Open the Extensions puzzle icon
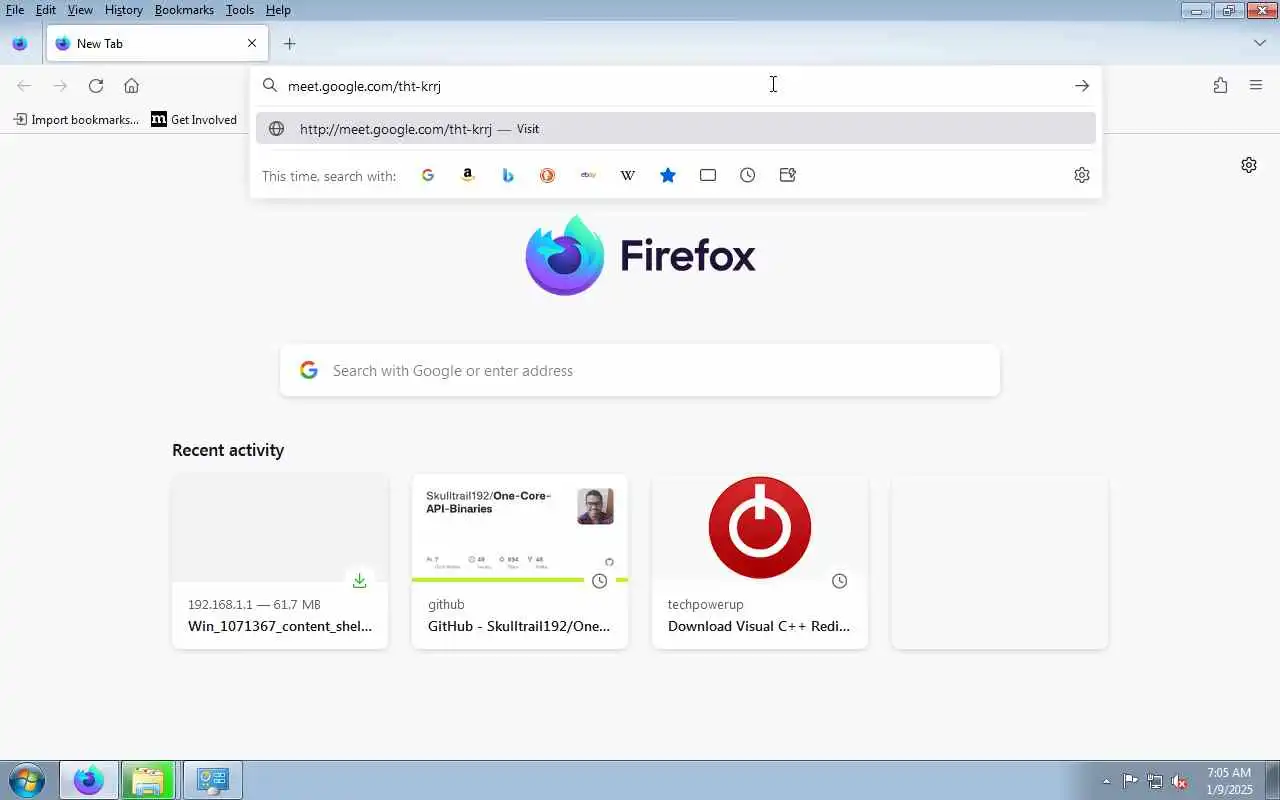Screen dimensions: 1280x800 click(1220, 86)
